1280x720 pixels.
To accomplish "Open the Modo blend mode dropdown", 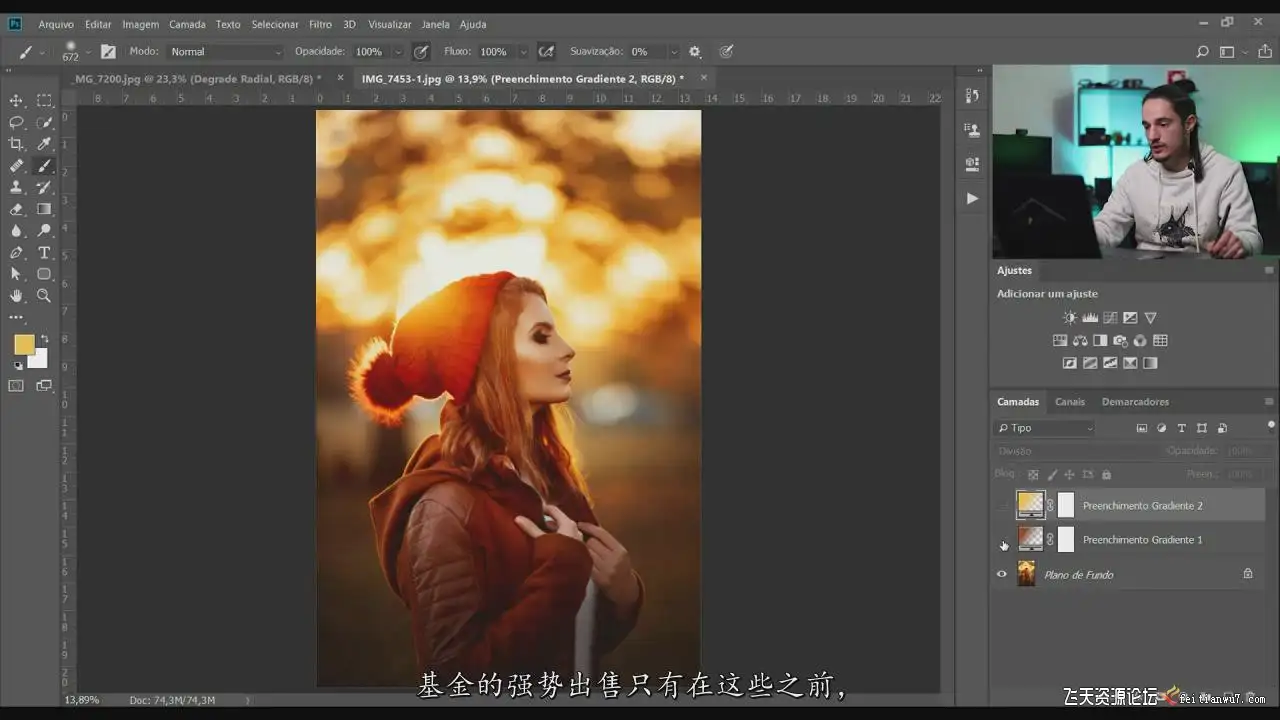I will point(226,51).
